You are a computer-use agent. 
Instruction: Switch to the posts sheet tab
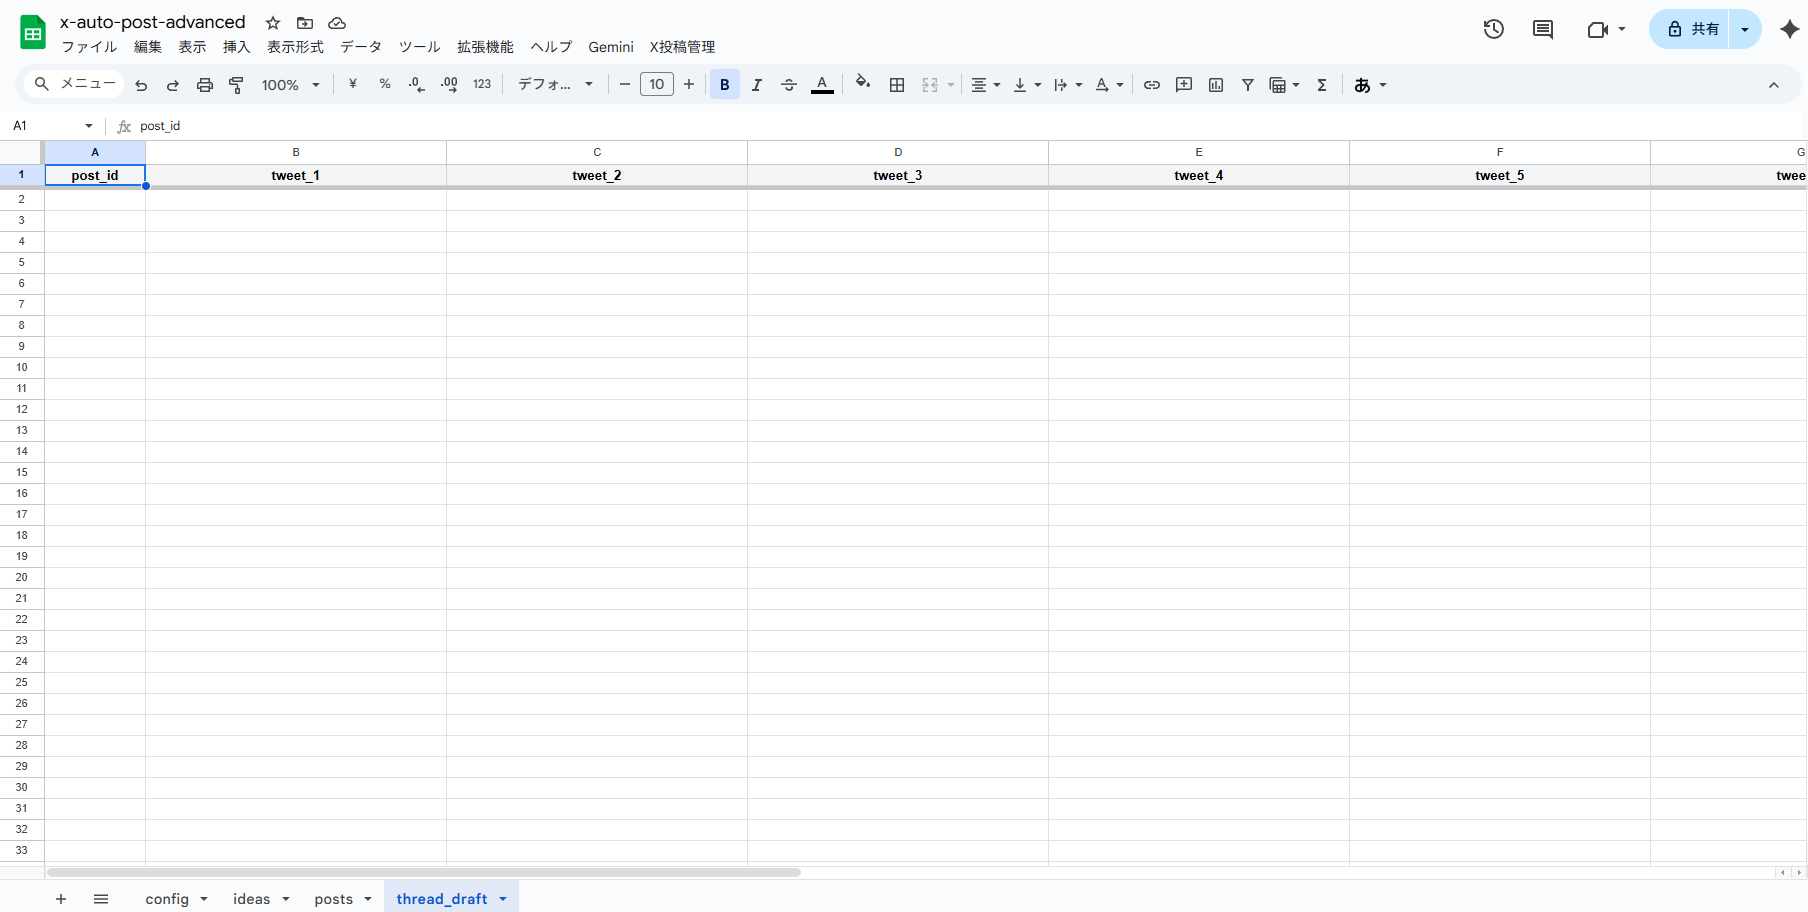point(333,899)
